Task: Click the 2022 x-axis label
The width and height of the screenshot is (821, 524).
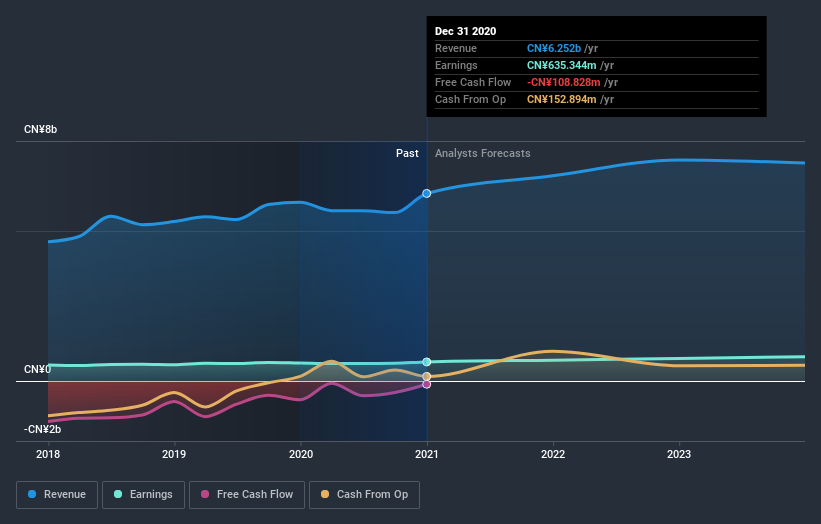Action: click(553, 454)
